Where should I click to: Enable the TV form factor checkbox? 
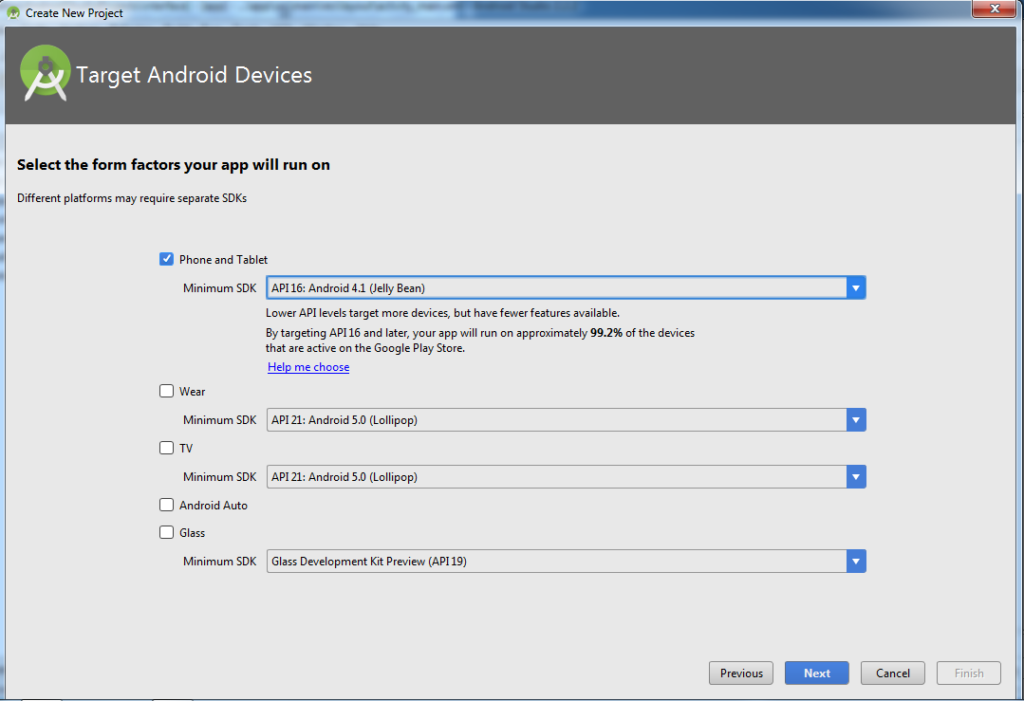pos(167,448)
